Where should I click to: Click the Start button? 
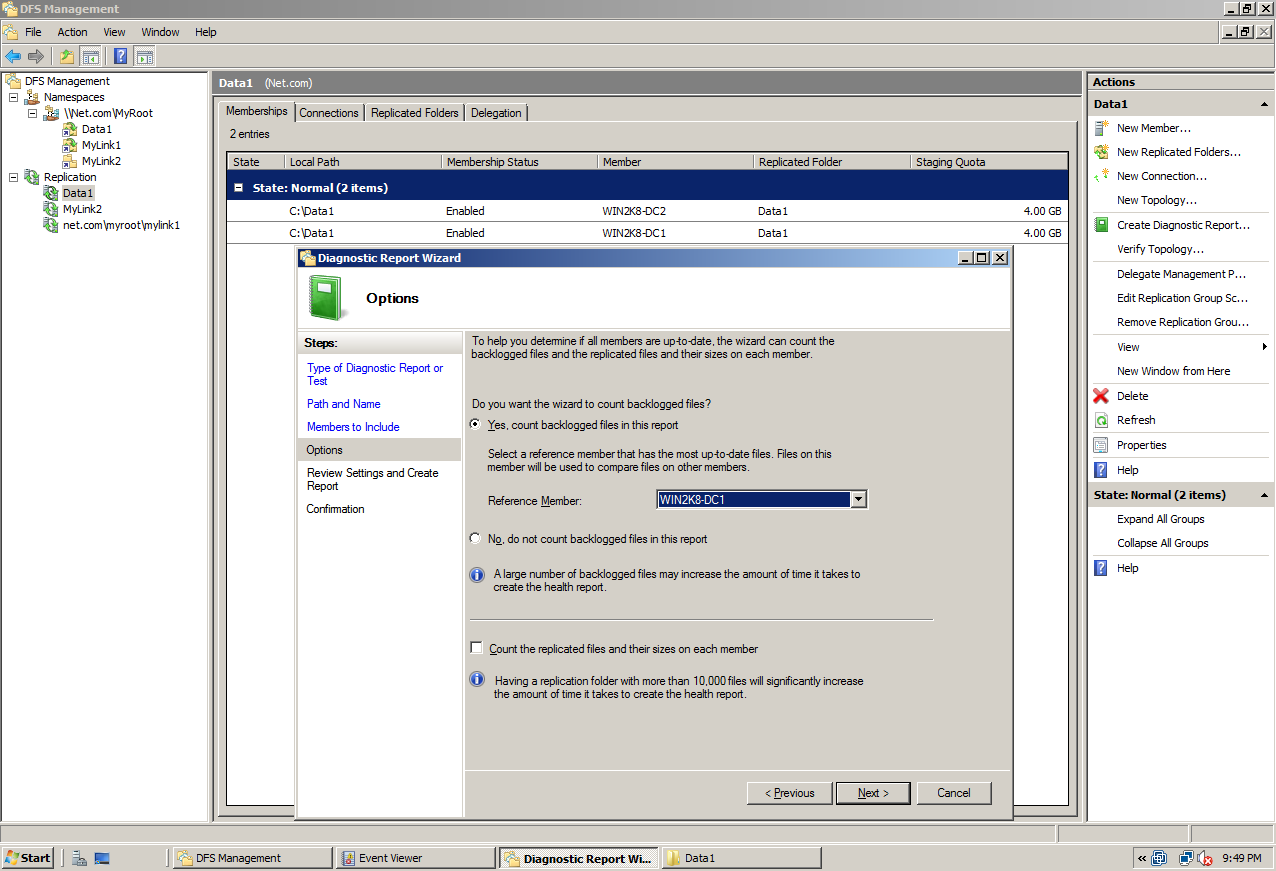tap(28, 858)
